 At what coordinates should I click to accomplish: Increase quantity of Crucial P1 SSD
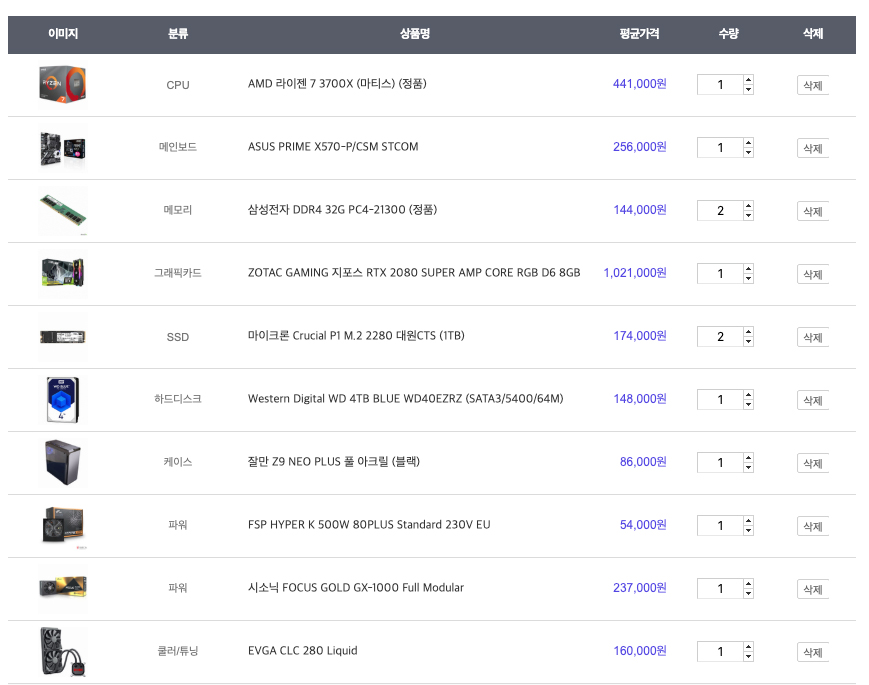(x=748, y=331)
